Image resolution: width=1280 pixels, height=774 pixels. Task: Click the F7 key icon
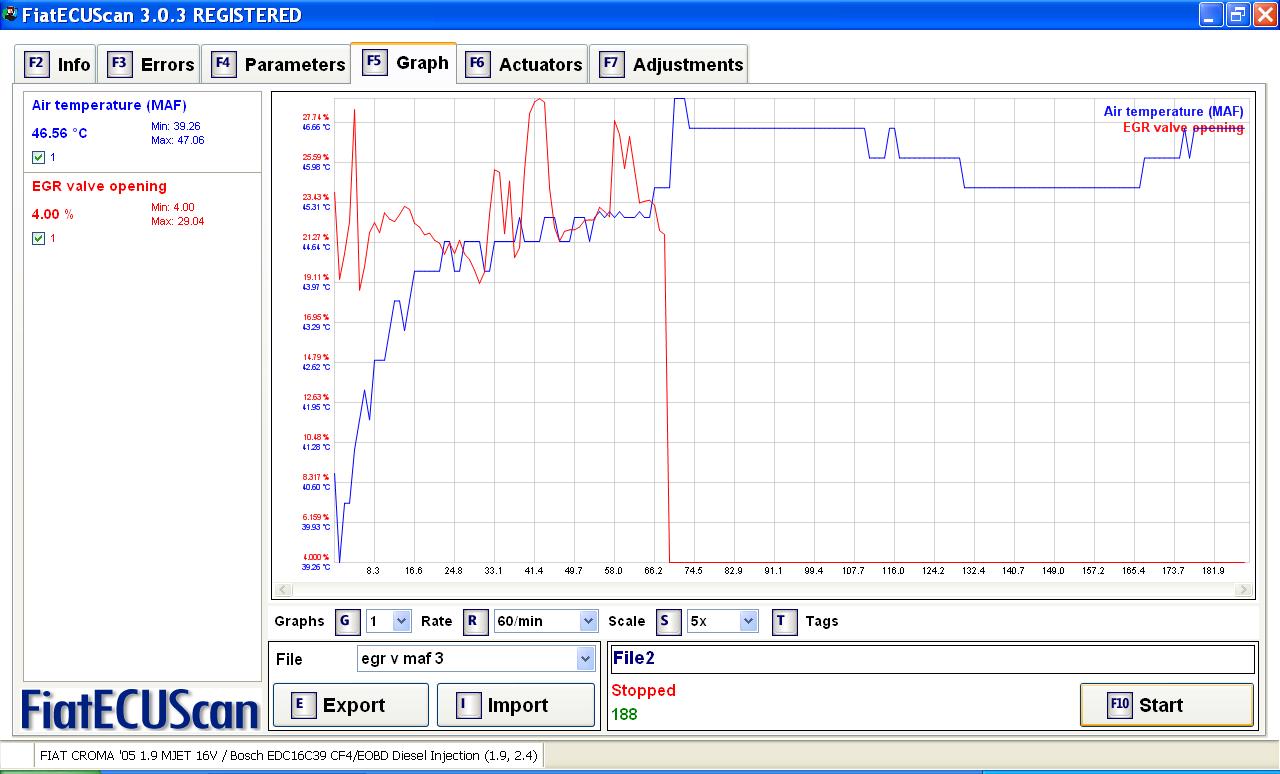[x=611, y=64]
